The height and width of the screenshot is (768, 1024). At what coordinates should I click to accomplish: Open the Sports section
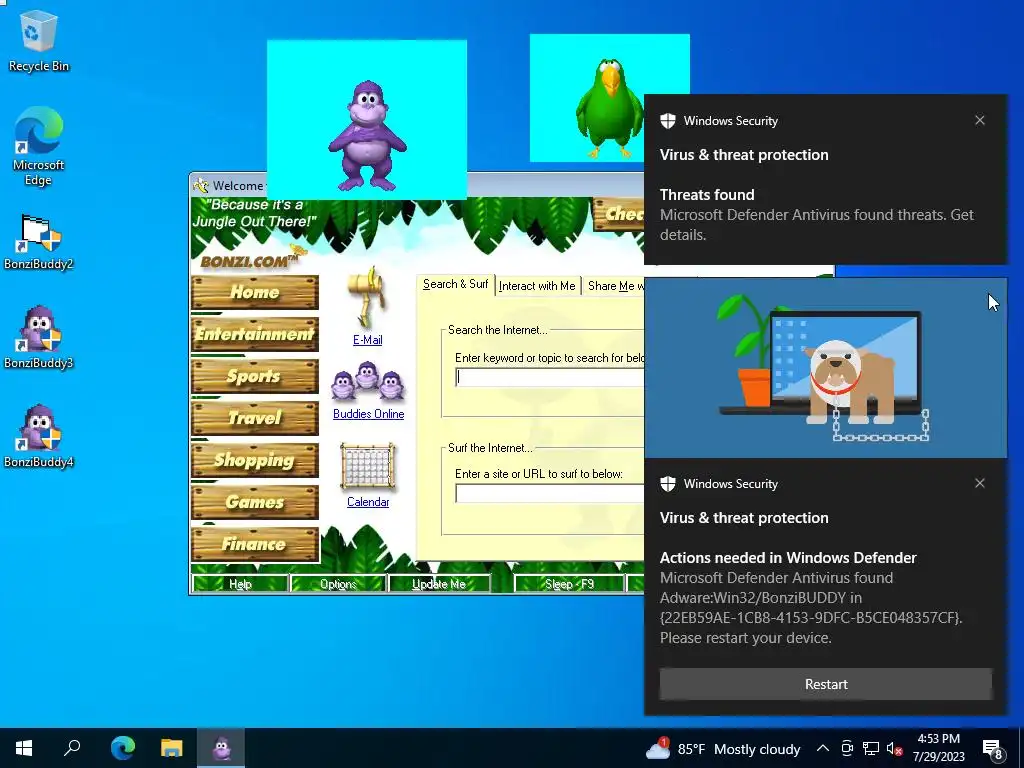point(255,376)
